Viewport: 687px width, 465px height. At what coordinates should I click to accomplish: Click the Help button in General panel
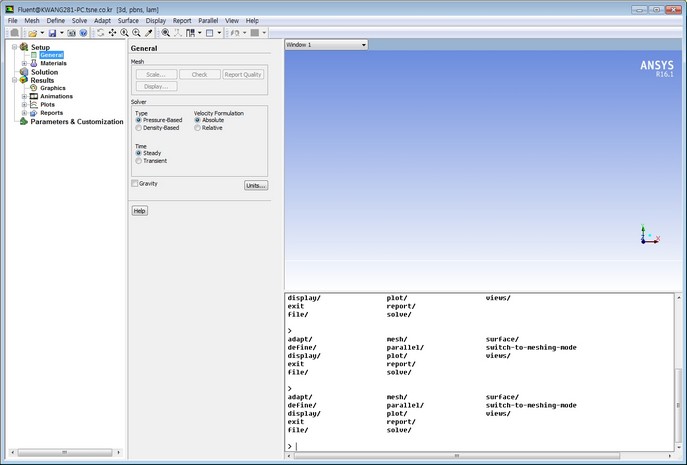pos(140,211)
